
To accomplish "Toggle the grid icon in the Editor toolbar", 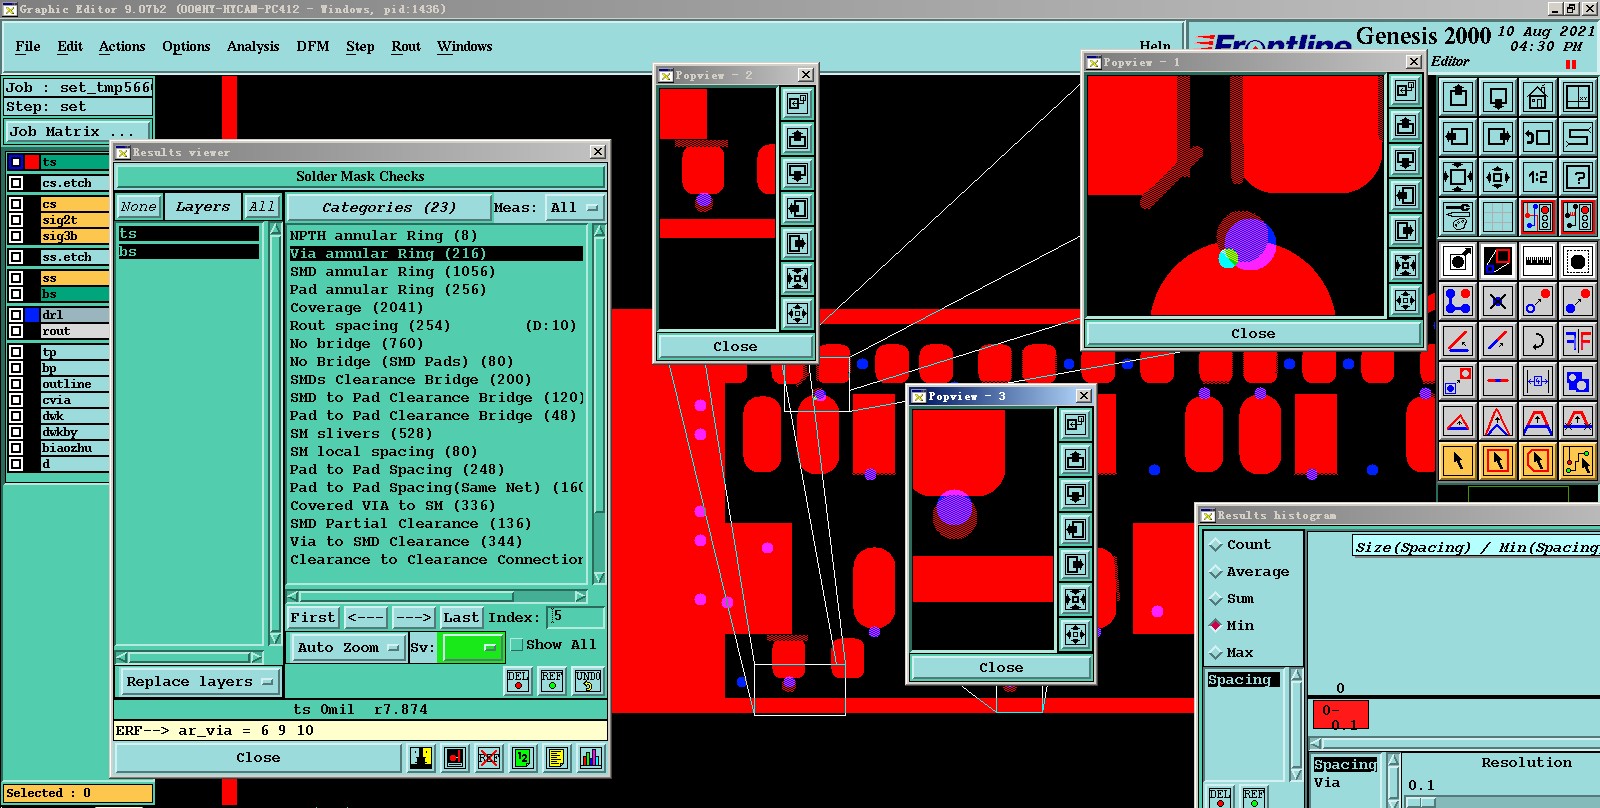I will pyautogui.click(x=1498, y=216).
